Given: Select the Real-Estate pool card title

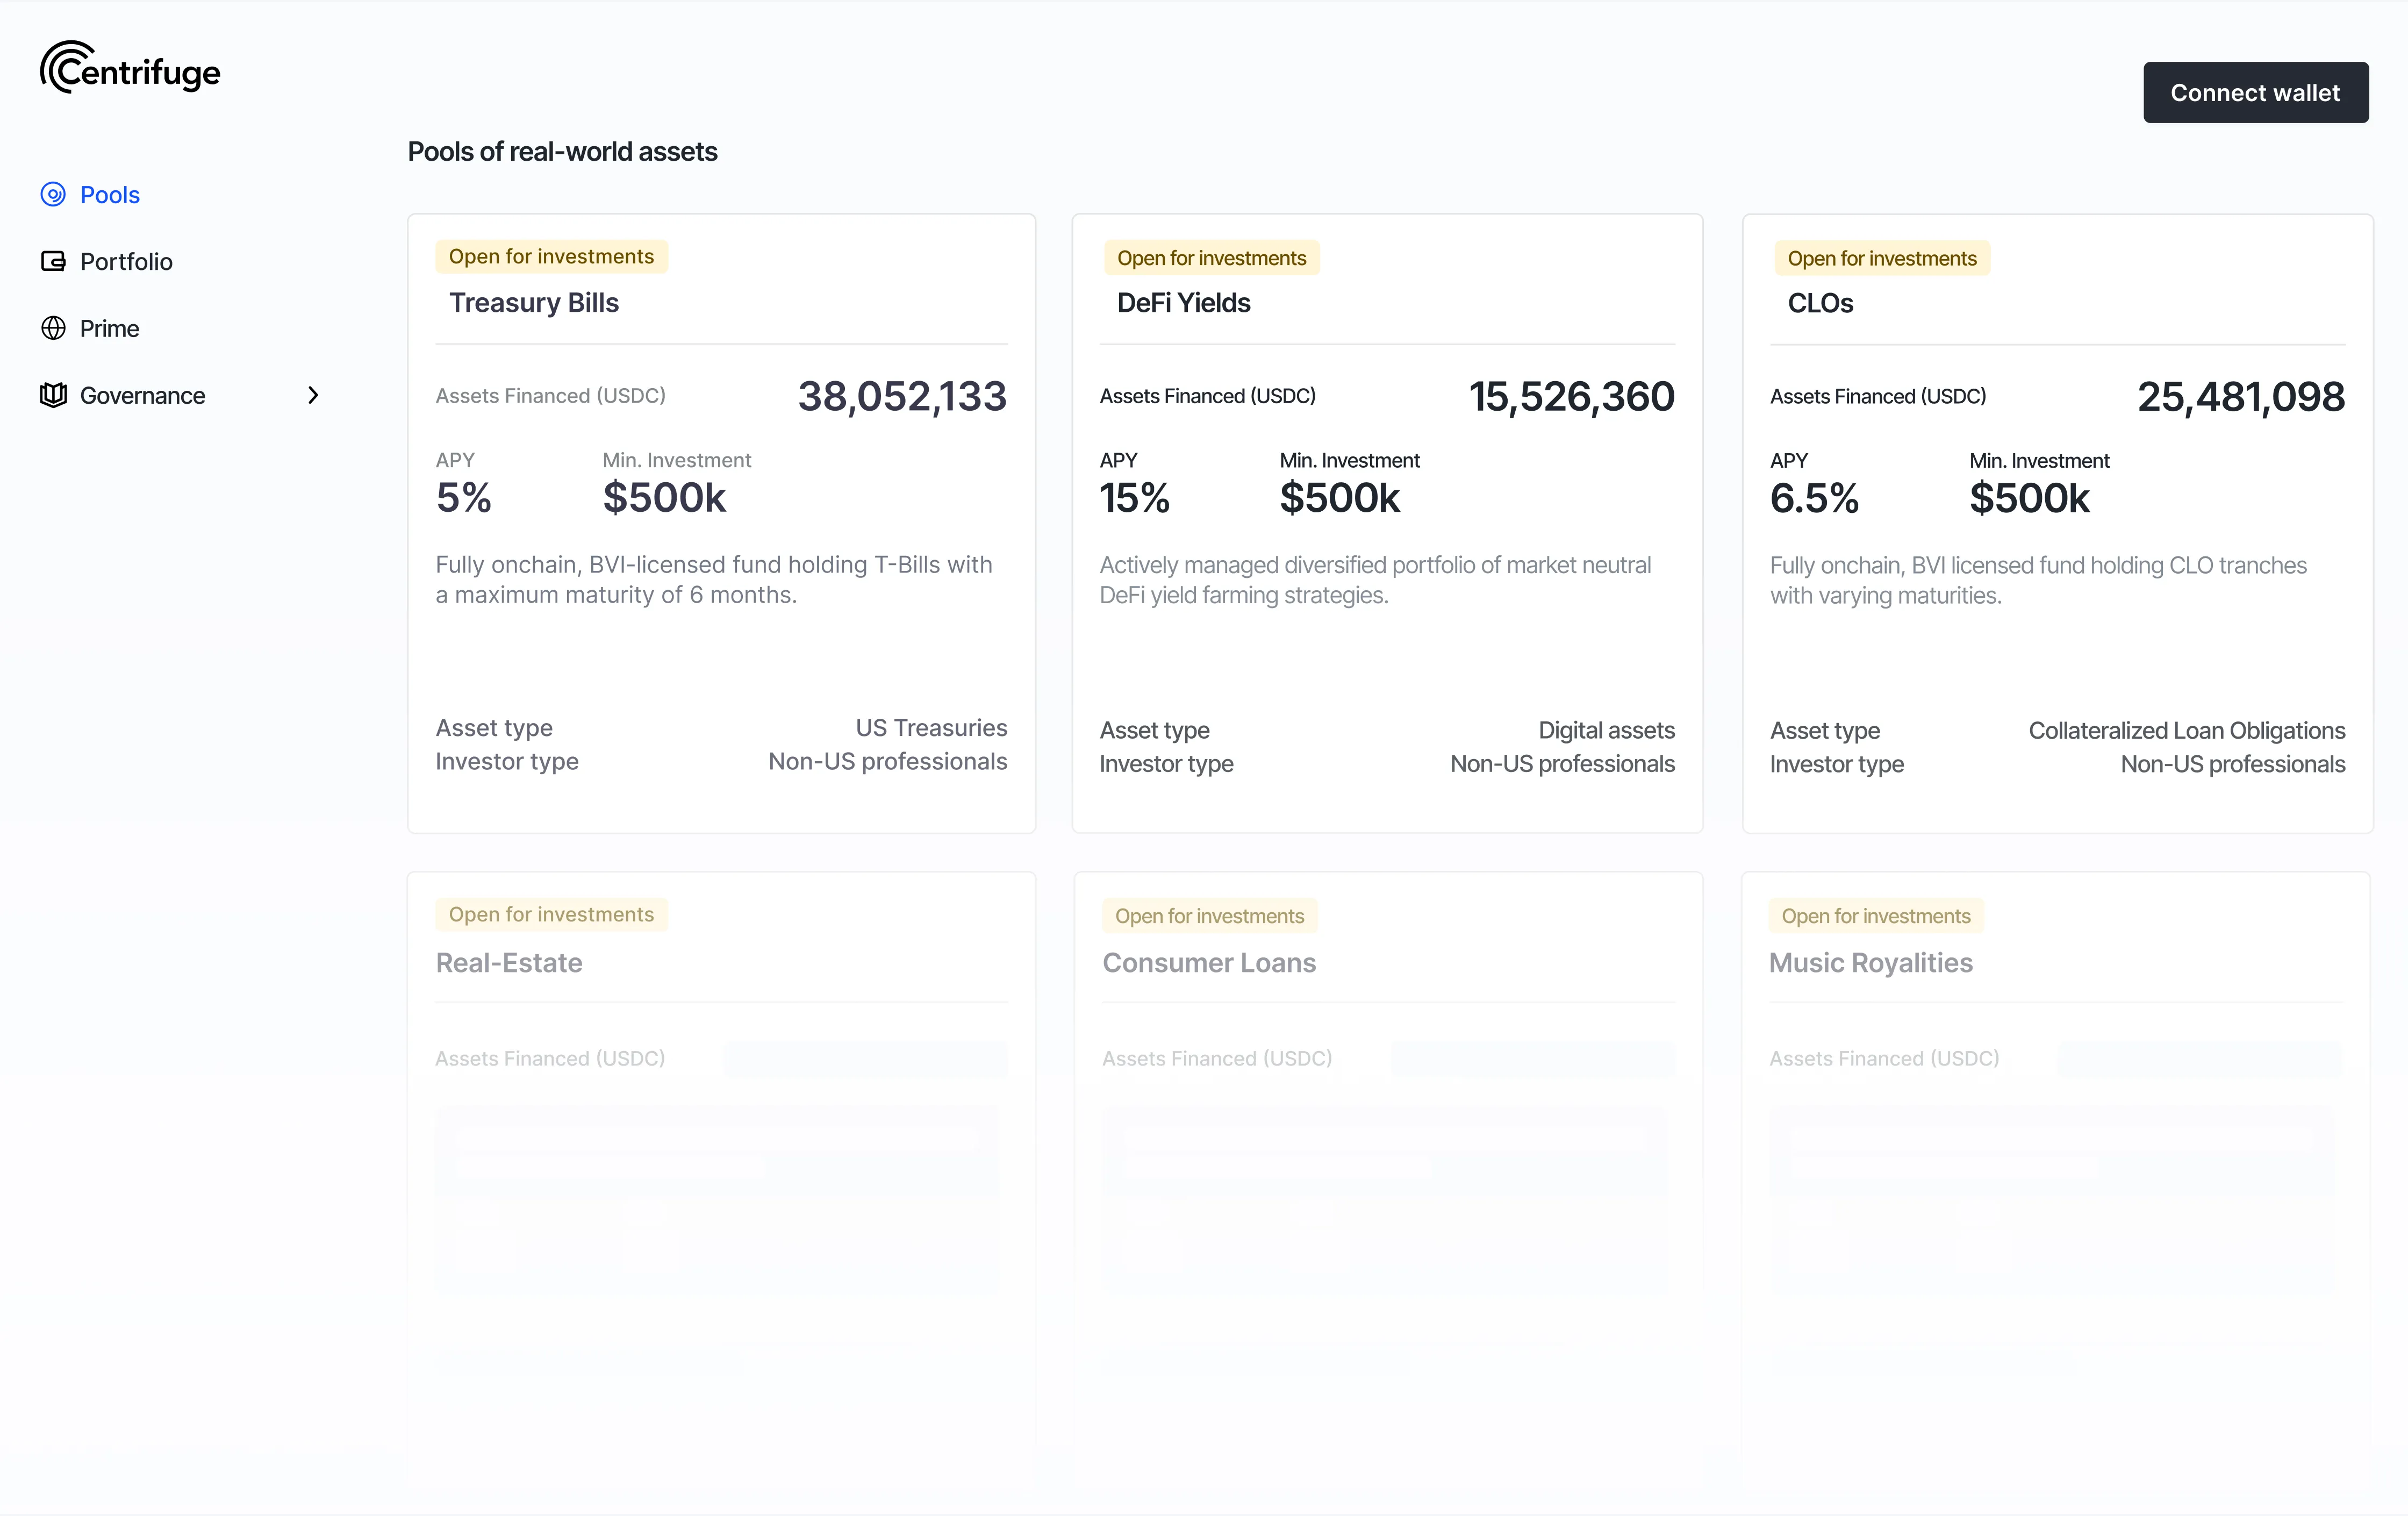Looking at the screenshot, I should pyautogui.click(x=509, y=963).
